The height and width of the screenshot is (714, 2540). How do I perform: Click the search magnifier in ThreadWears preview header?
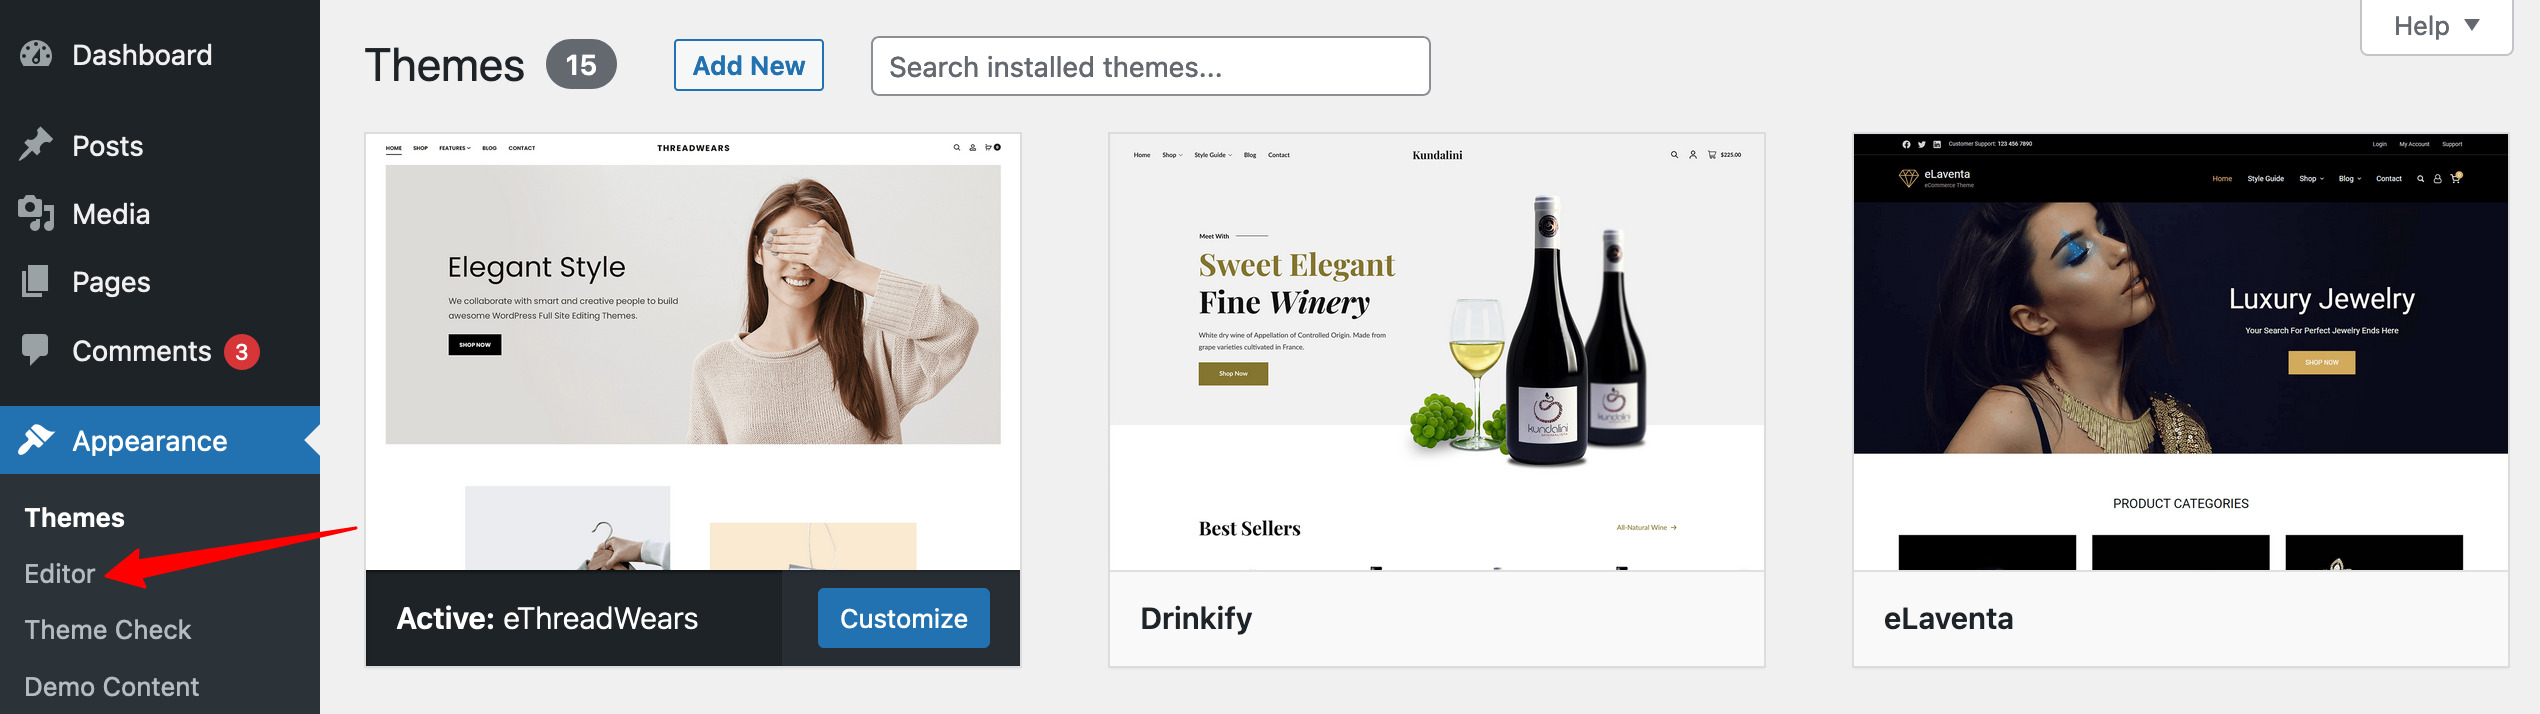pyautogui.click(x=957, y=147)
